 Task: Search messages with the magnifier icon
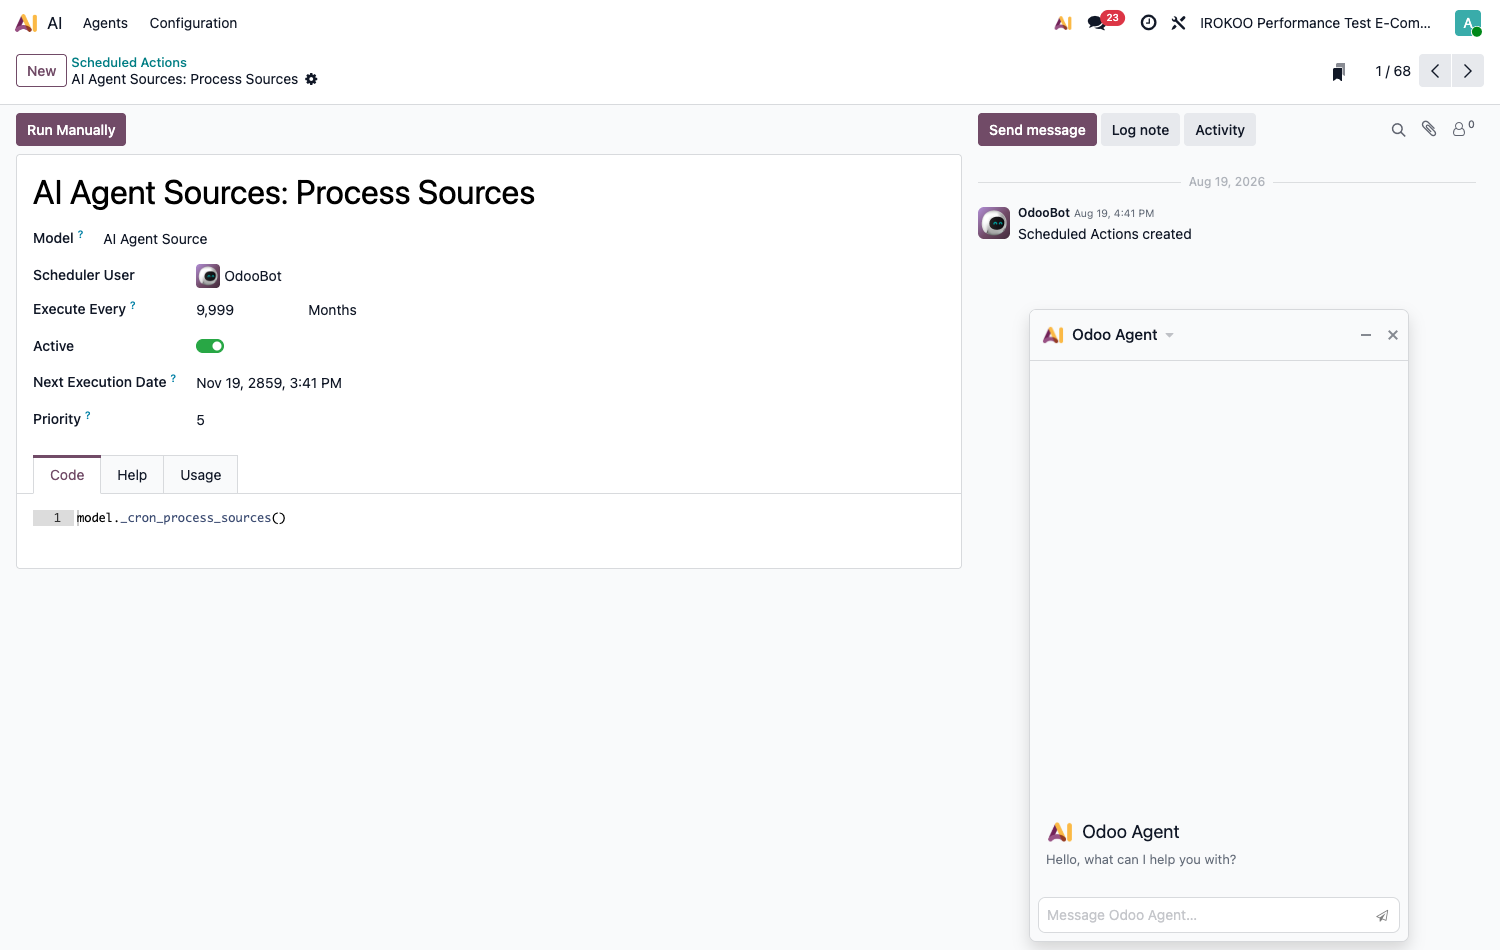pos(1398,130)
